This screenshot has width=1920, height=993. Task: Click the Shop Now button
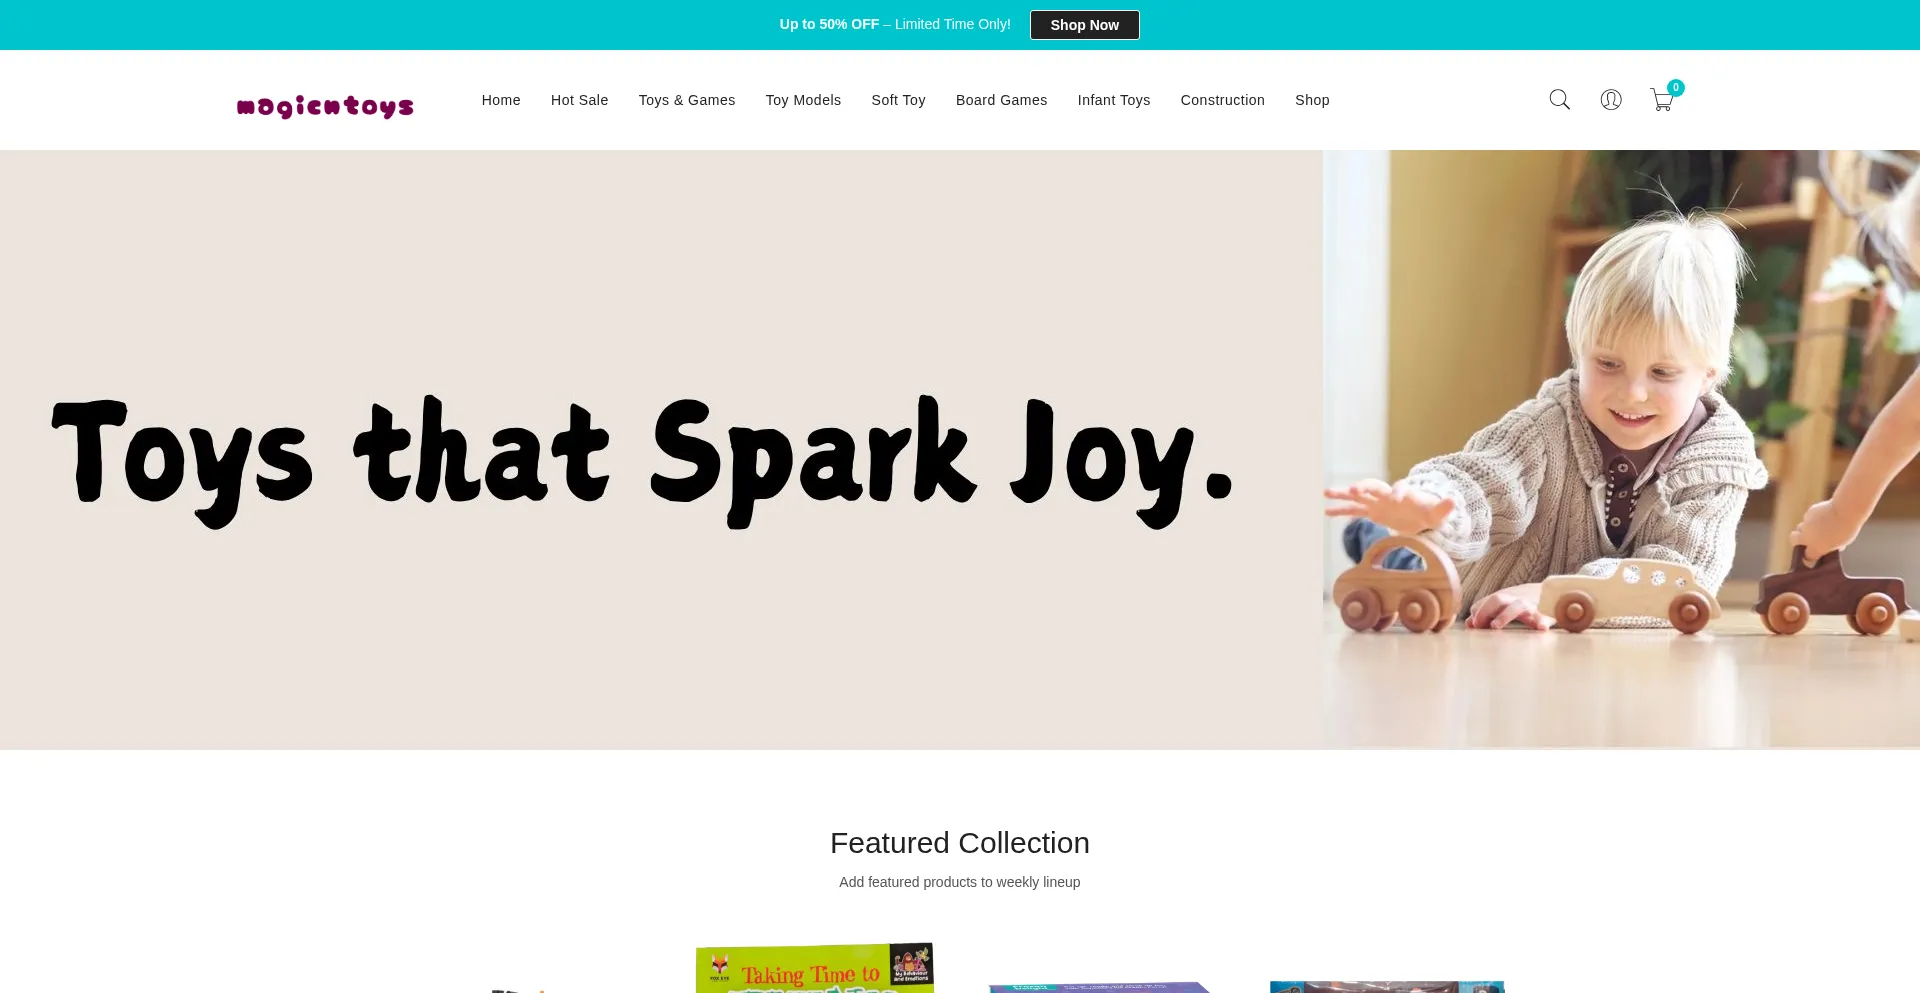tap(1084, 25)
